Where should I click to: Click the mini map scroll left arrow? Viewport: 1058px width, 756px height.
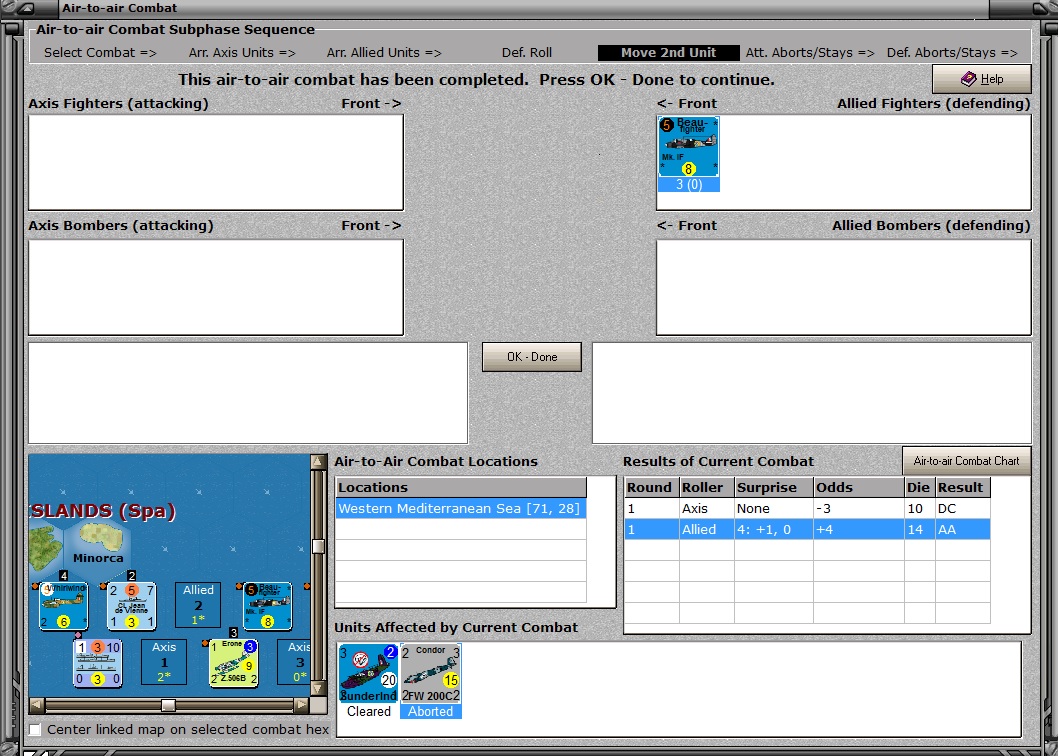(37, 705)
